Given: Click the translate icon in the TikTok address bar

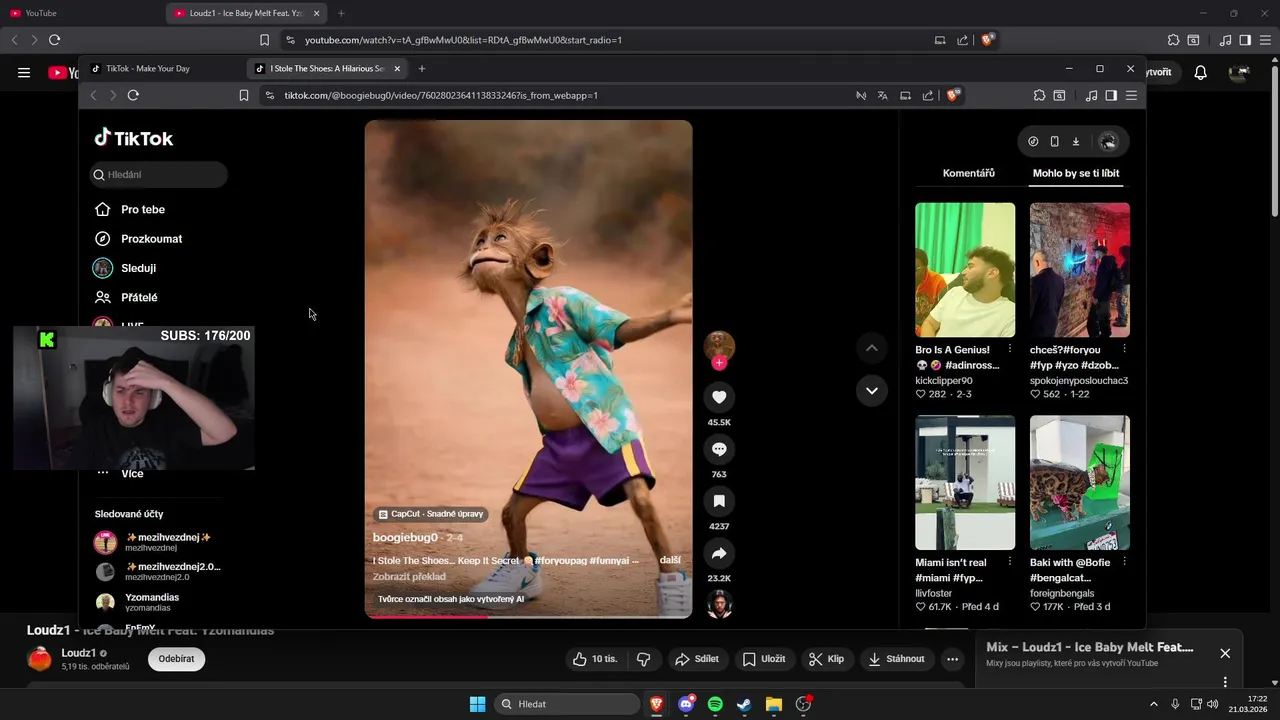Looking at the screenshot, I should click(882, 95).
